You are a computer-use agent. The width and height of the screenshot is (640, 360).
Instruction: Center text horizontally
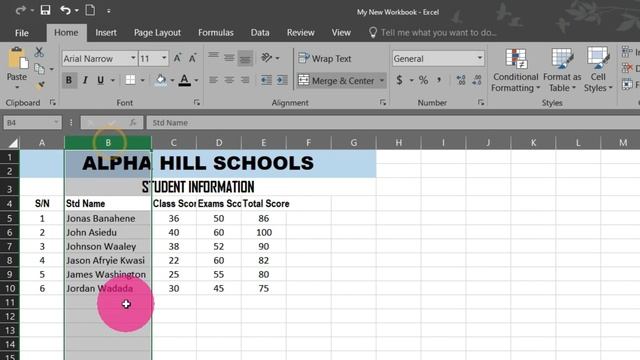(229, 80)
